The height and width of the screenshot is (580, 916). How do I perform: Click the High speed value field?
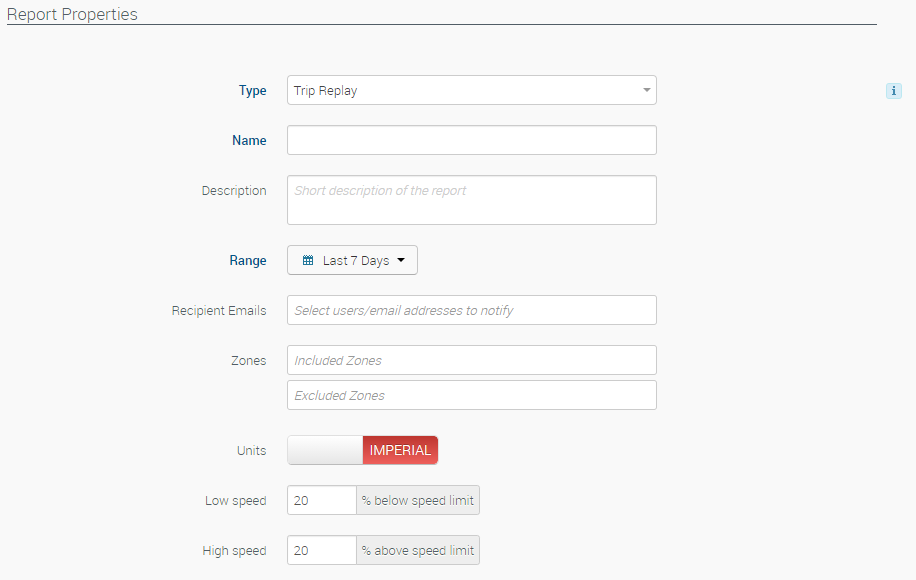click(321, 550)
